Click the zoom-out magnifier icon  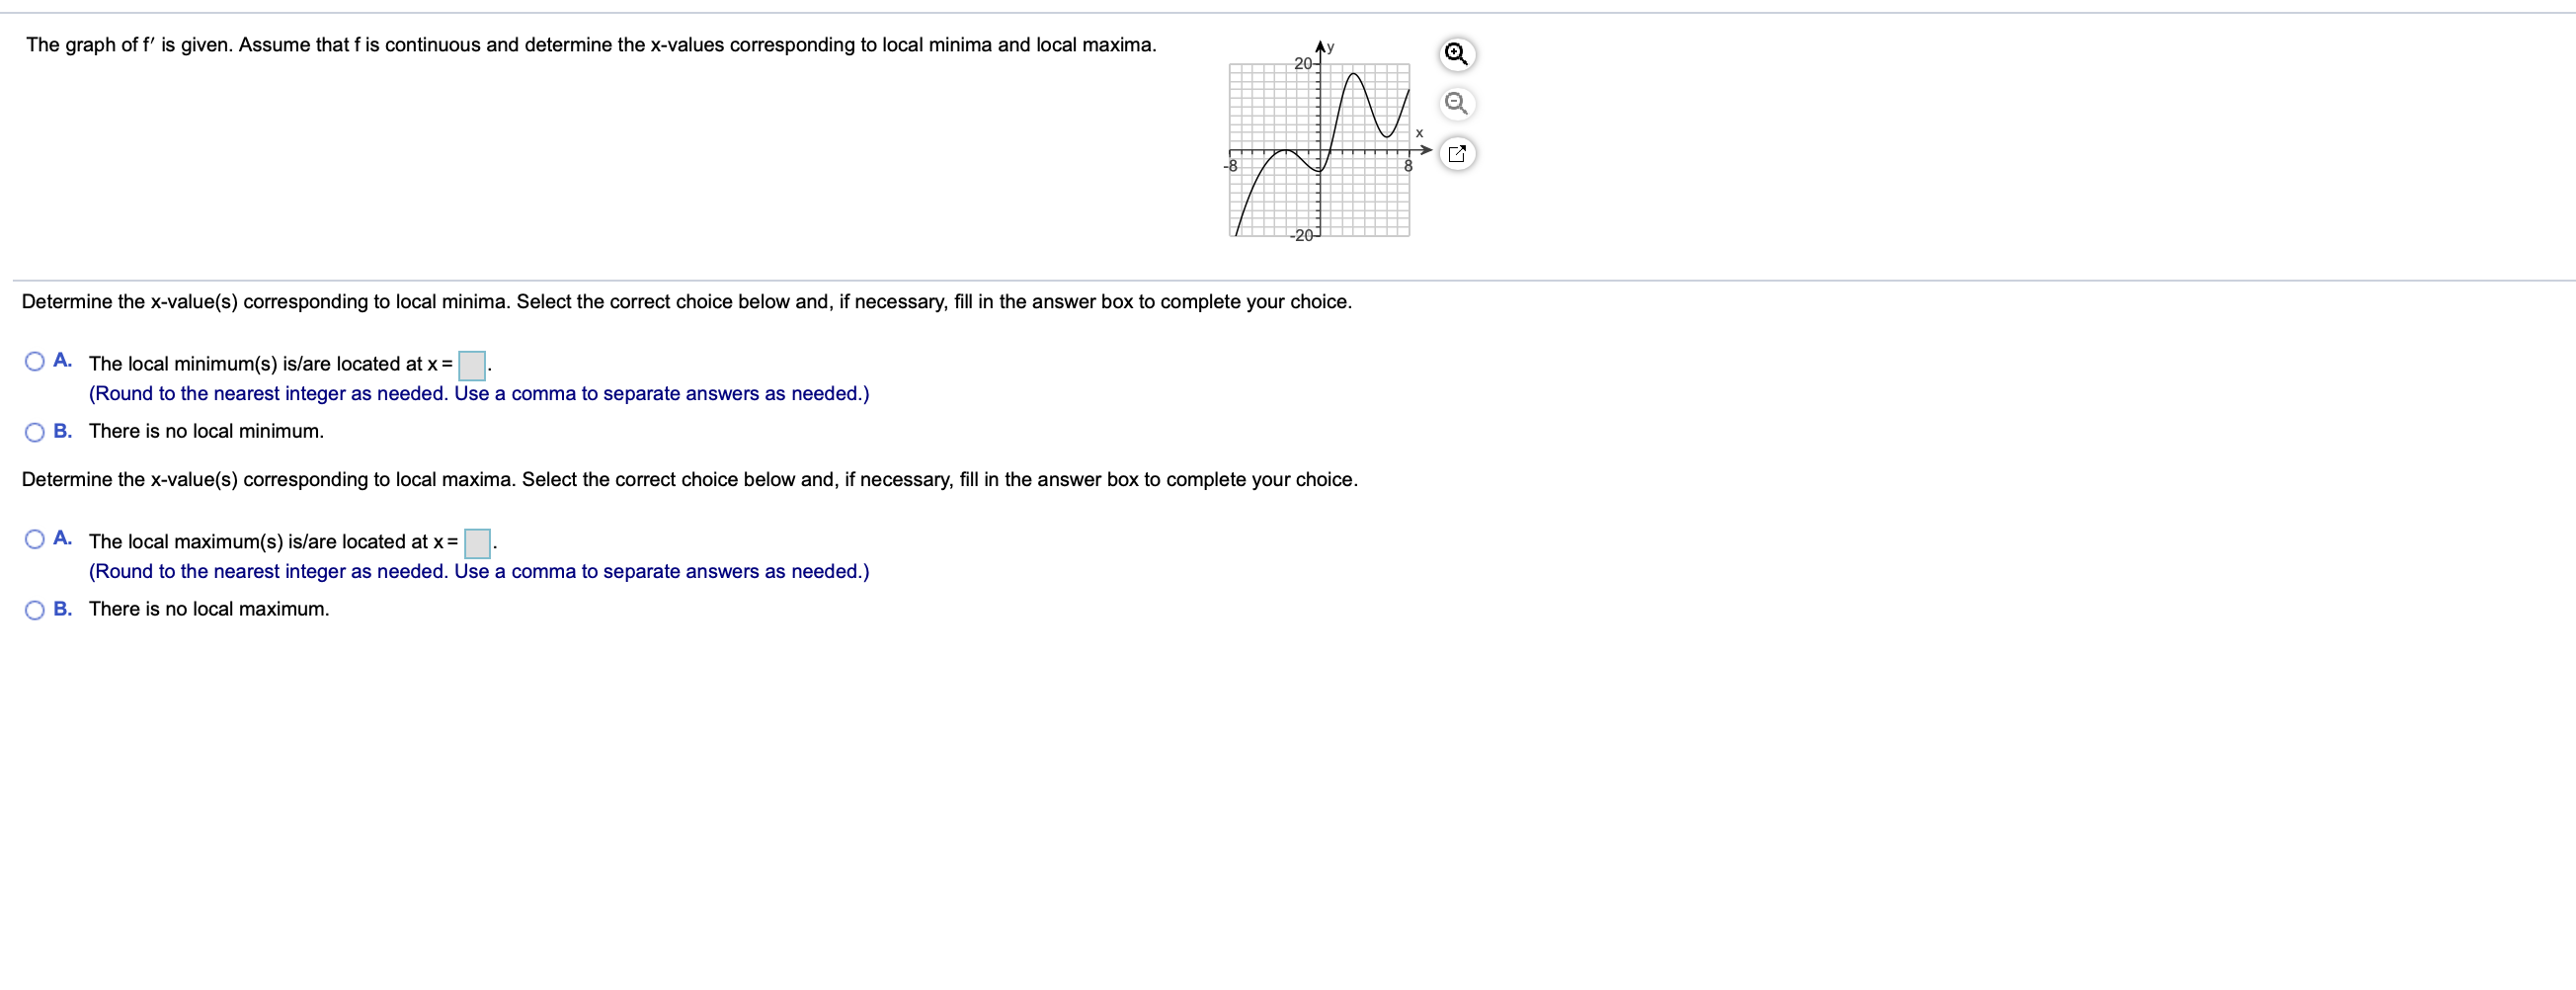(1456, 104)
